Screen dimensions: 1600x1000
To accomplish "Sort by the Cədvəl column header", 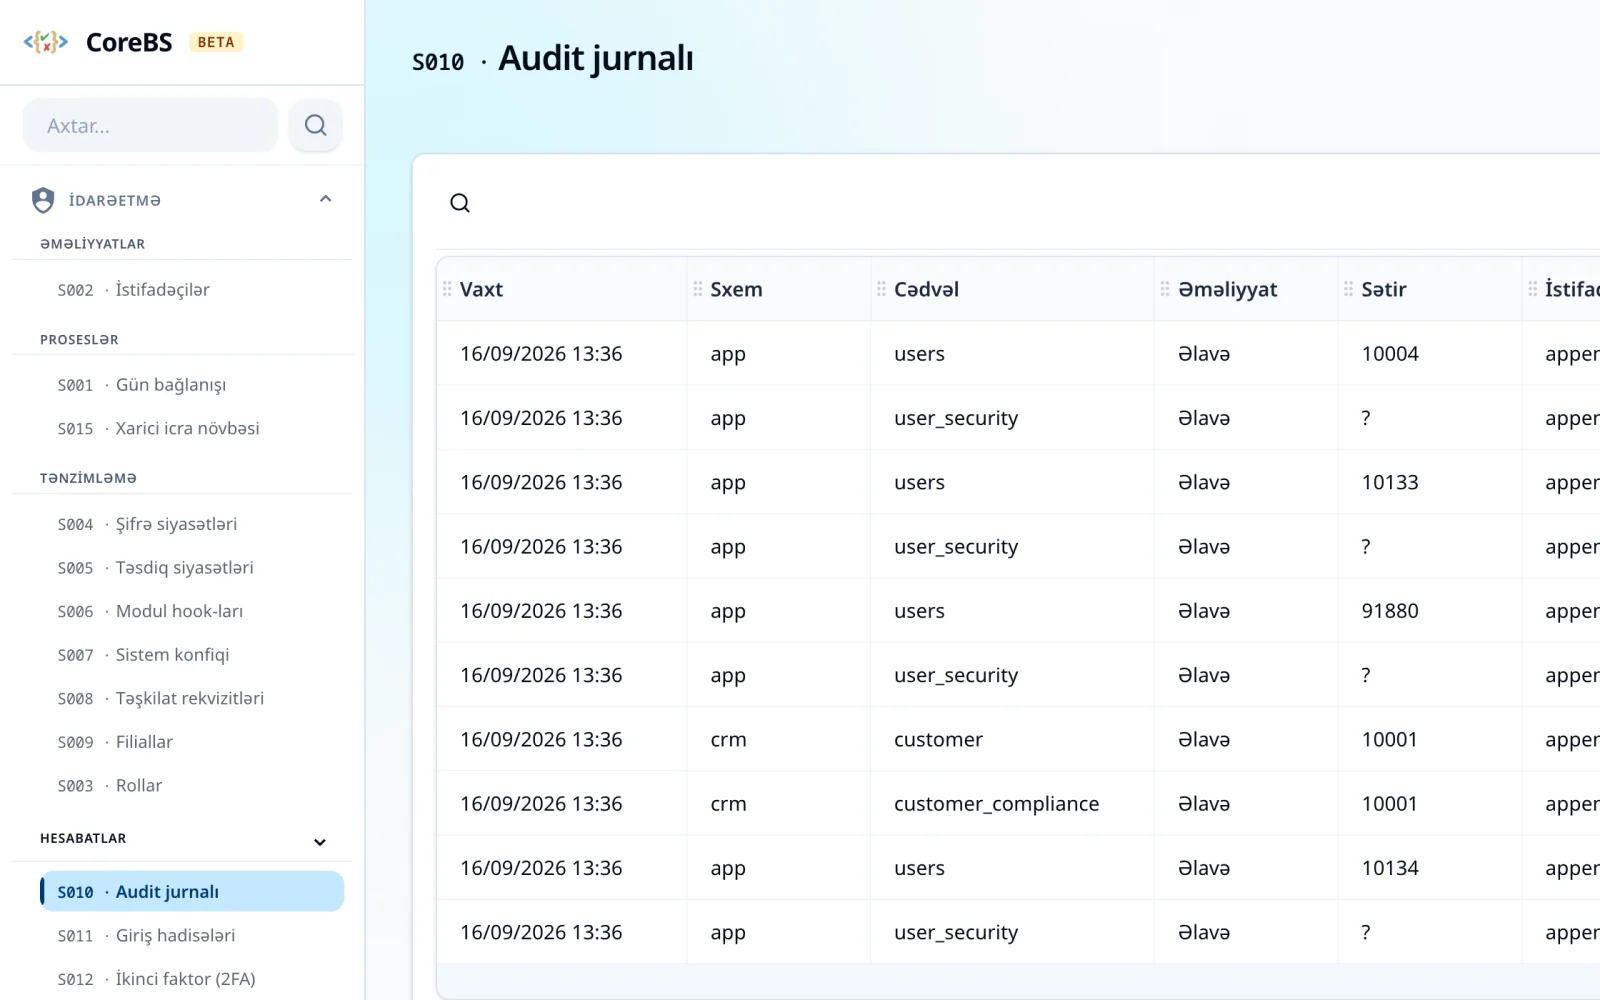I will [926, 289].
